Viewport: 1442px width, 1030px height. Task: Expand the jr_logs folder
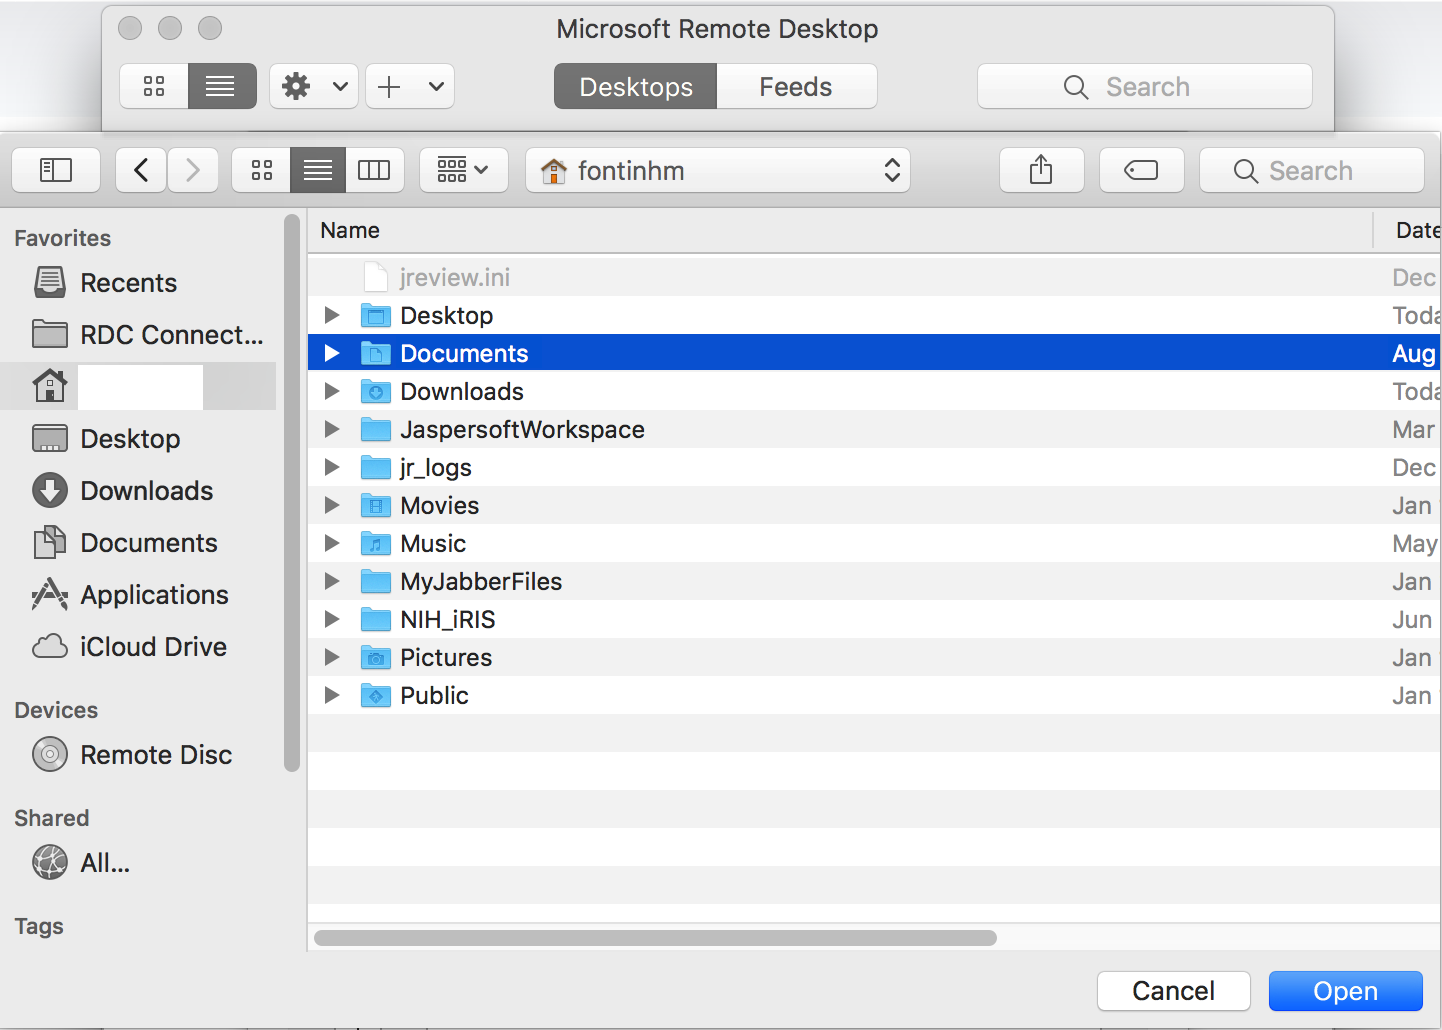tap(332, 467)
